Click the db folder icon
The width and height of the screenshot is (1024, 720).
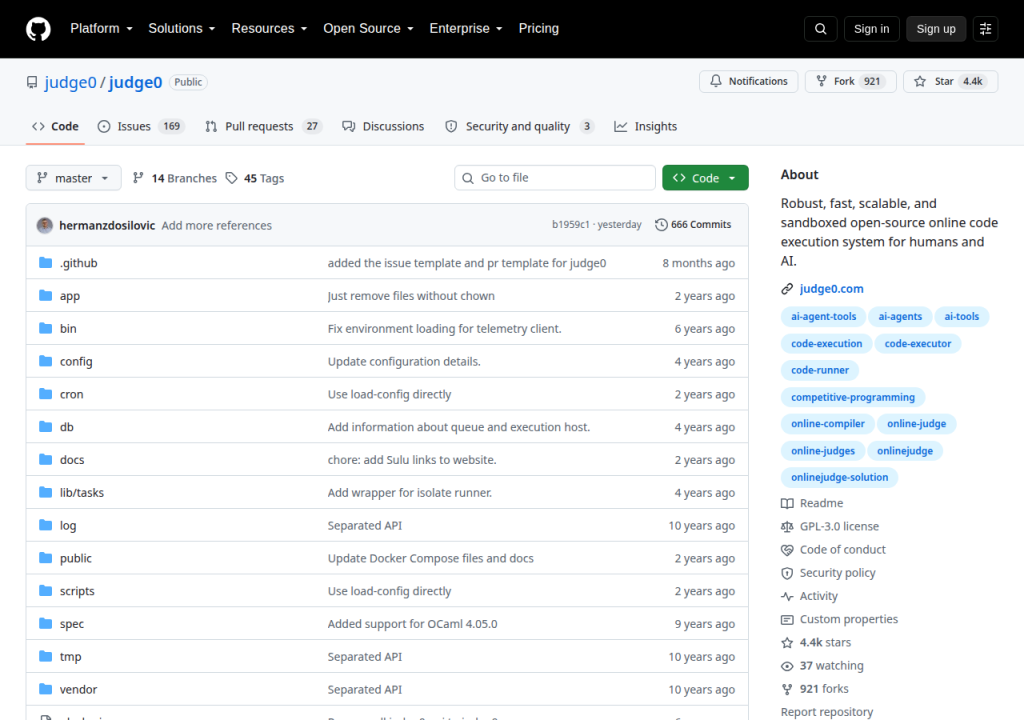click(x=45, y=427)
